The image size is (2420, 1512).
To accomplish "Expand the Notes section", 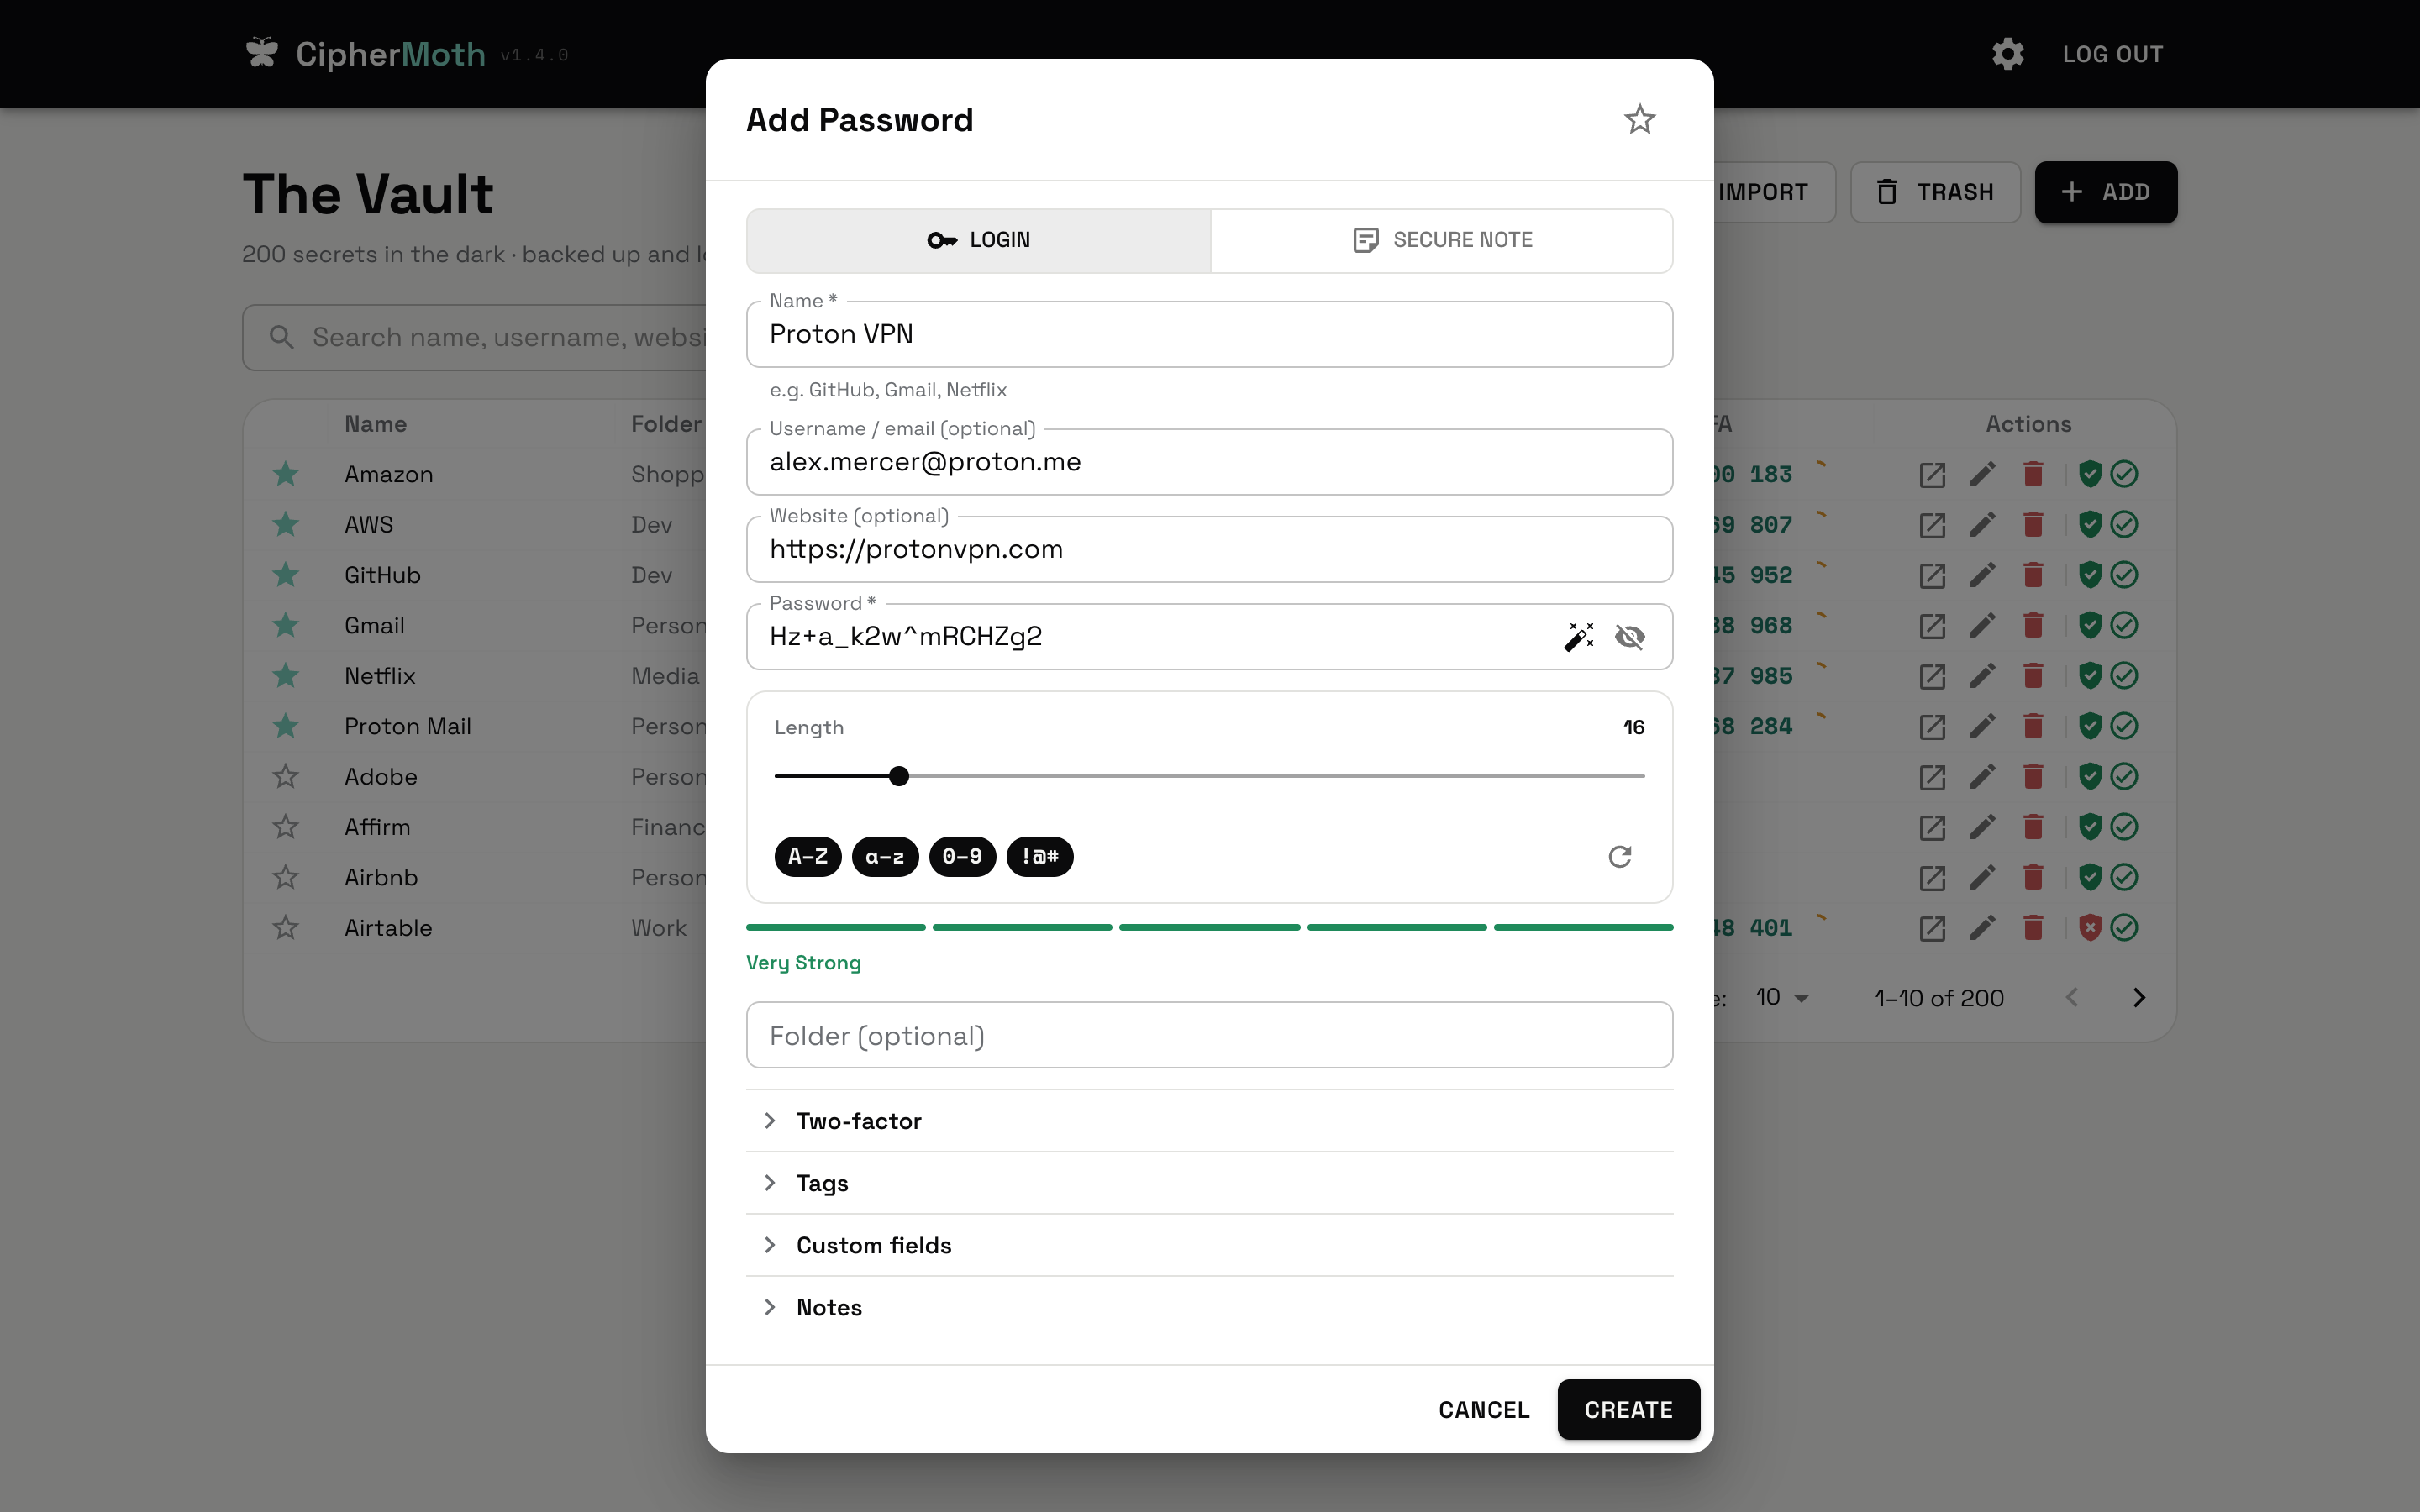I will [1210, 1307].
